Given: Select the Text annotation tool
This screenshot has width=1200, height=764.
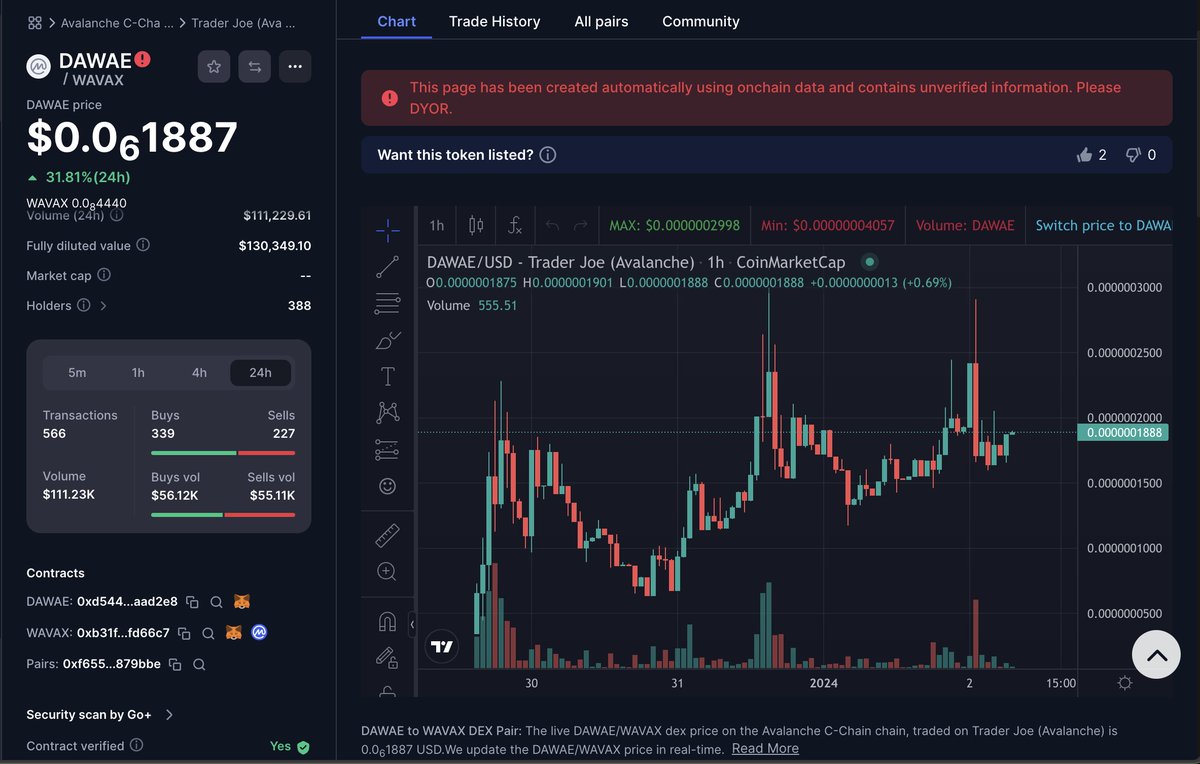Looking at the screenshot, I should [387, 376].
